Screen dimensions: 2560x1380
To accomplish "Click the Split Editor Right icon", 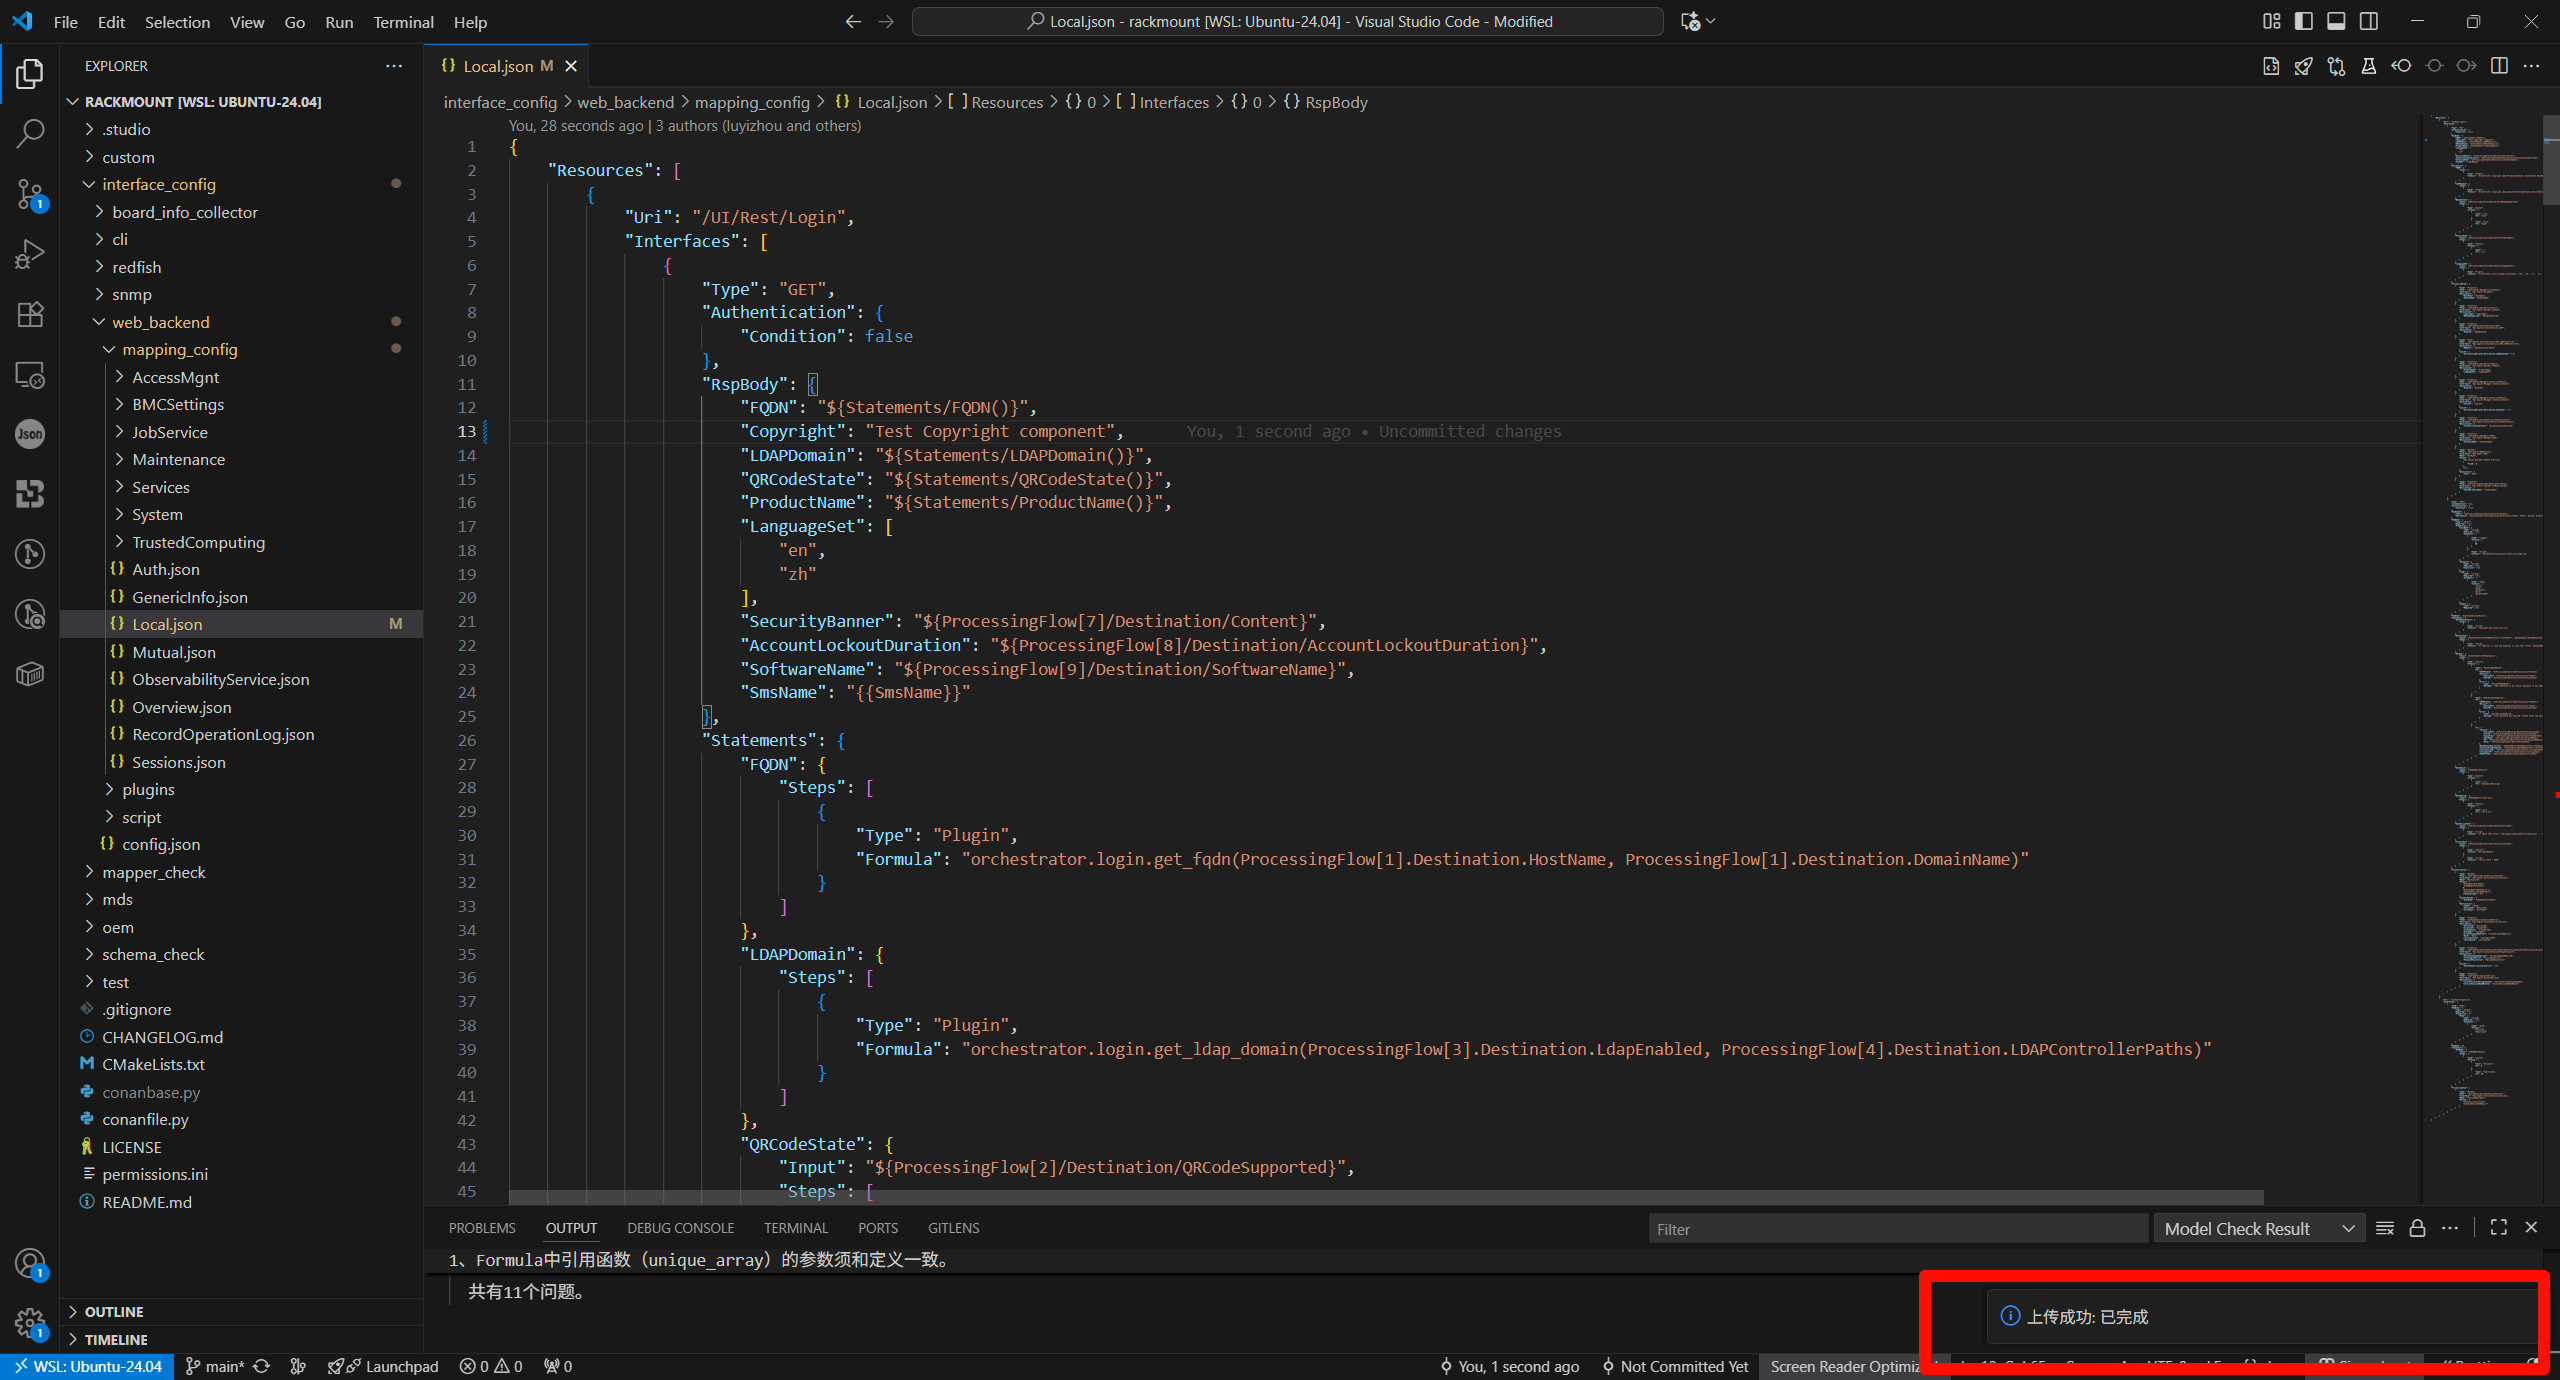I will pos(2499,66).
